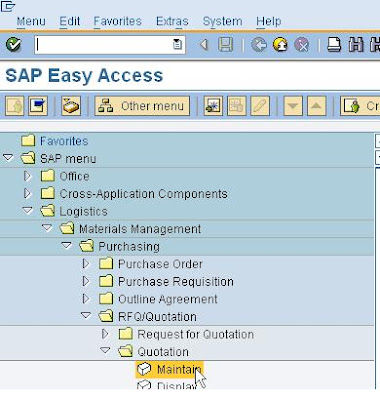Click the SAP Business Workplace icon
380x400 pixels.
(71, 106)
